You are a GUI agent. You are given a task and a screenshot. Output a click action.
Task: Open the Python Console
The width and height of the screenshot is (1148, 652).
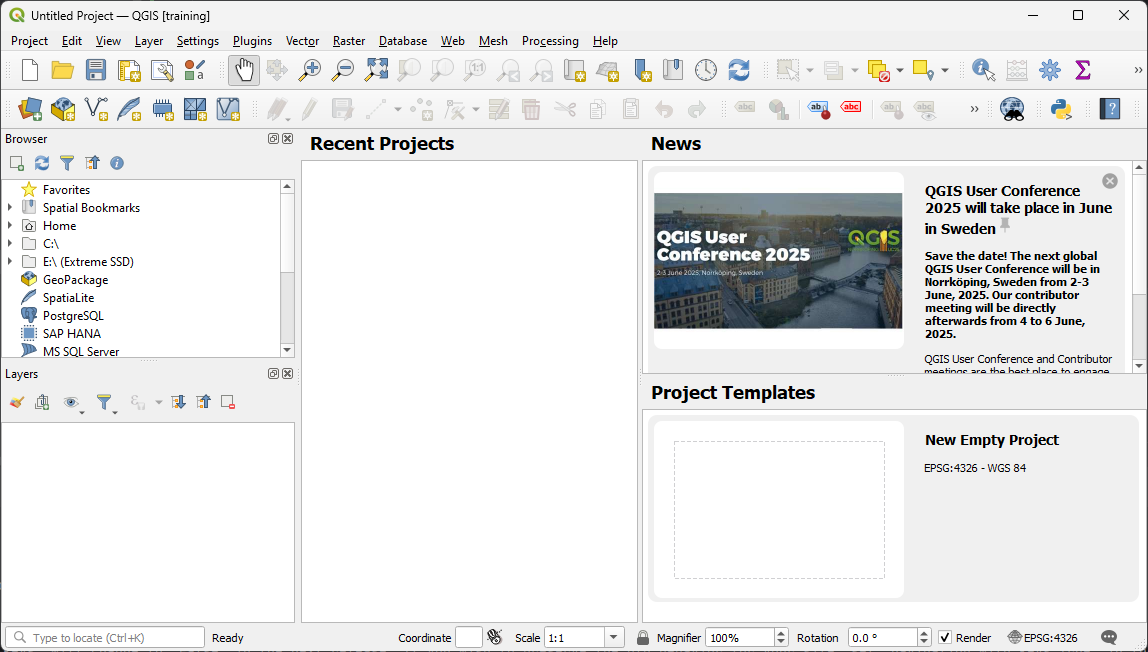[1061, 109]
